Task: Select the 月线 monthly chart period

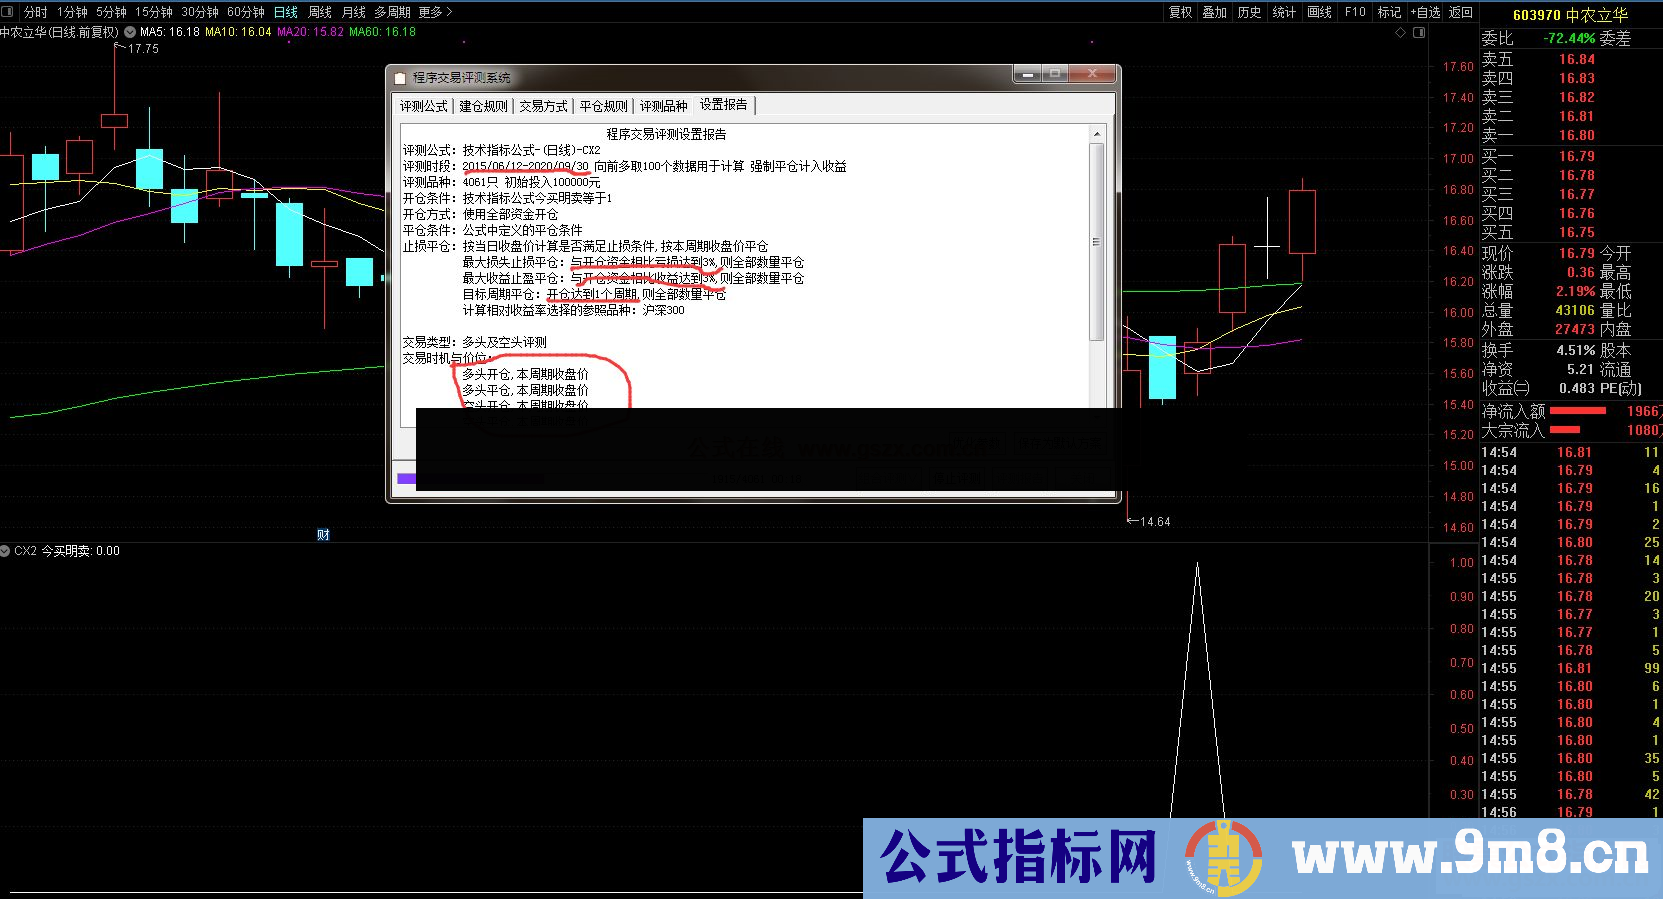Action: pyautogui.click(x=354, y=12)
